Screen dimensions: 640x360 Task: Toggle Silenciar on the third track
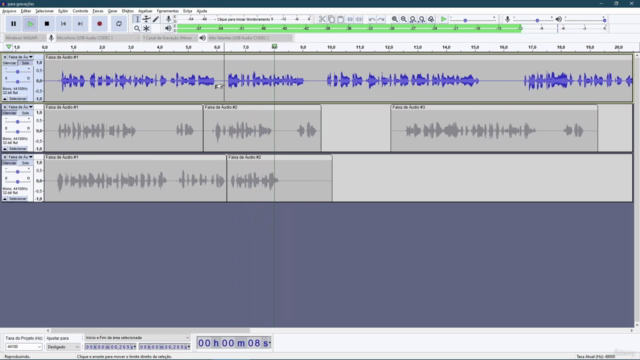pos(10,163)
